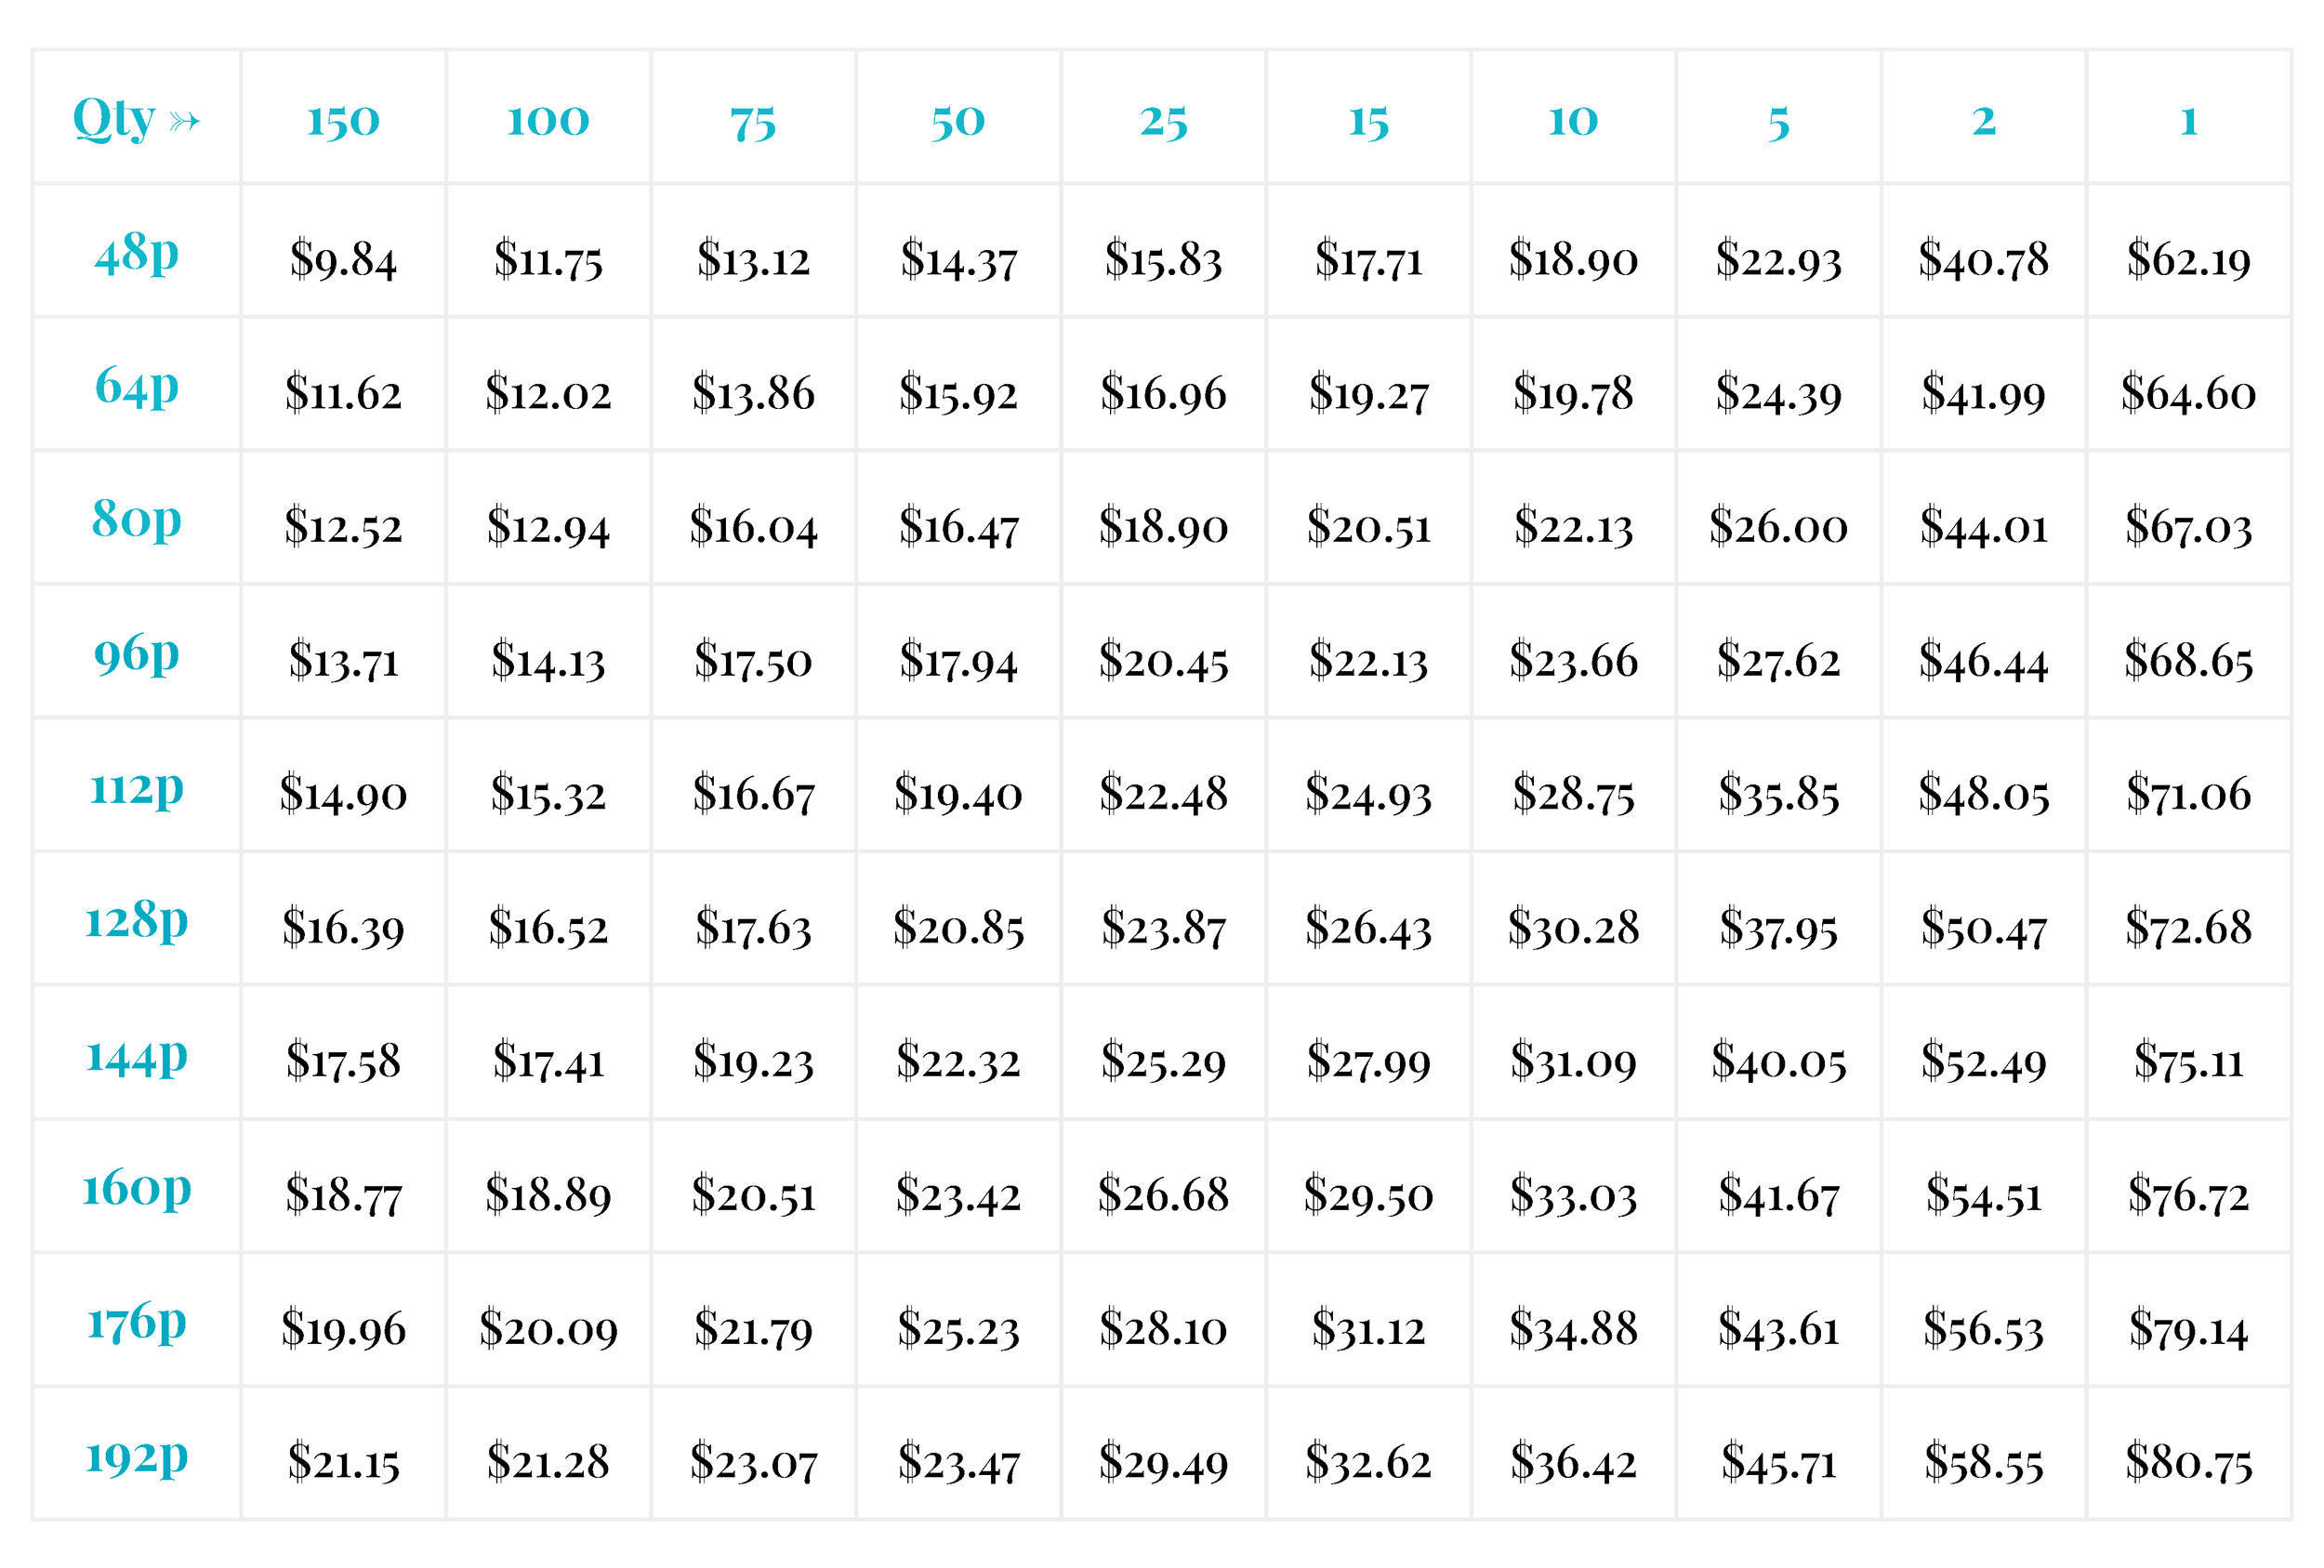The image size is (2324, 1568).
Task: Select the 150 quantity column header
Action: (x=343, y=121)
